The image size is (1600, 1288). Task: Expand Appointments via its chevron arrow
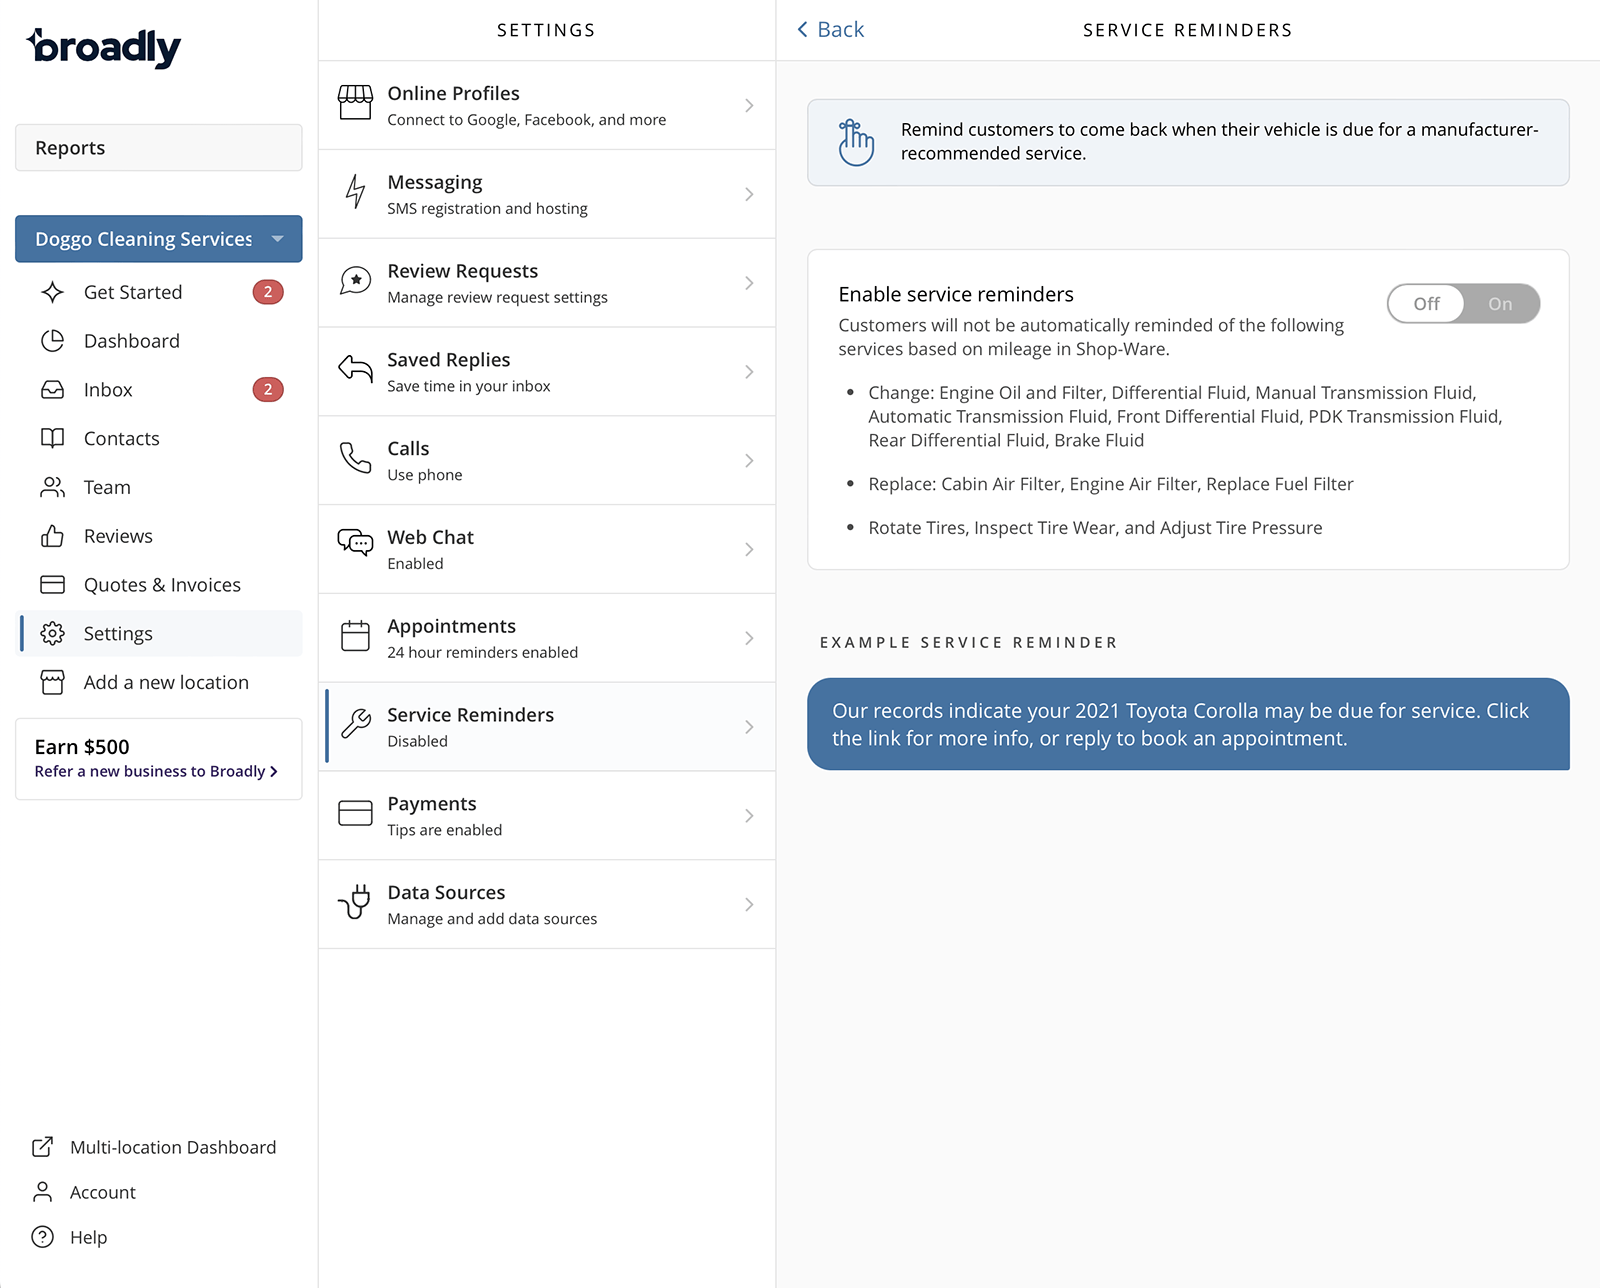click(749, 638)
